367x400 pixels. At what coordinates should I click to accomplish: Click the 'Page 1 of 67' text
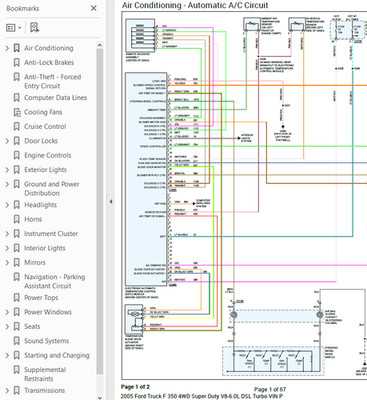point(270,389)
